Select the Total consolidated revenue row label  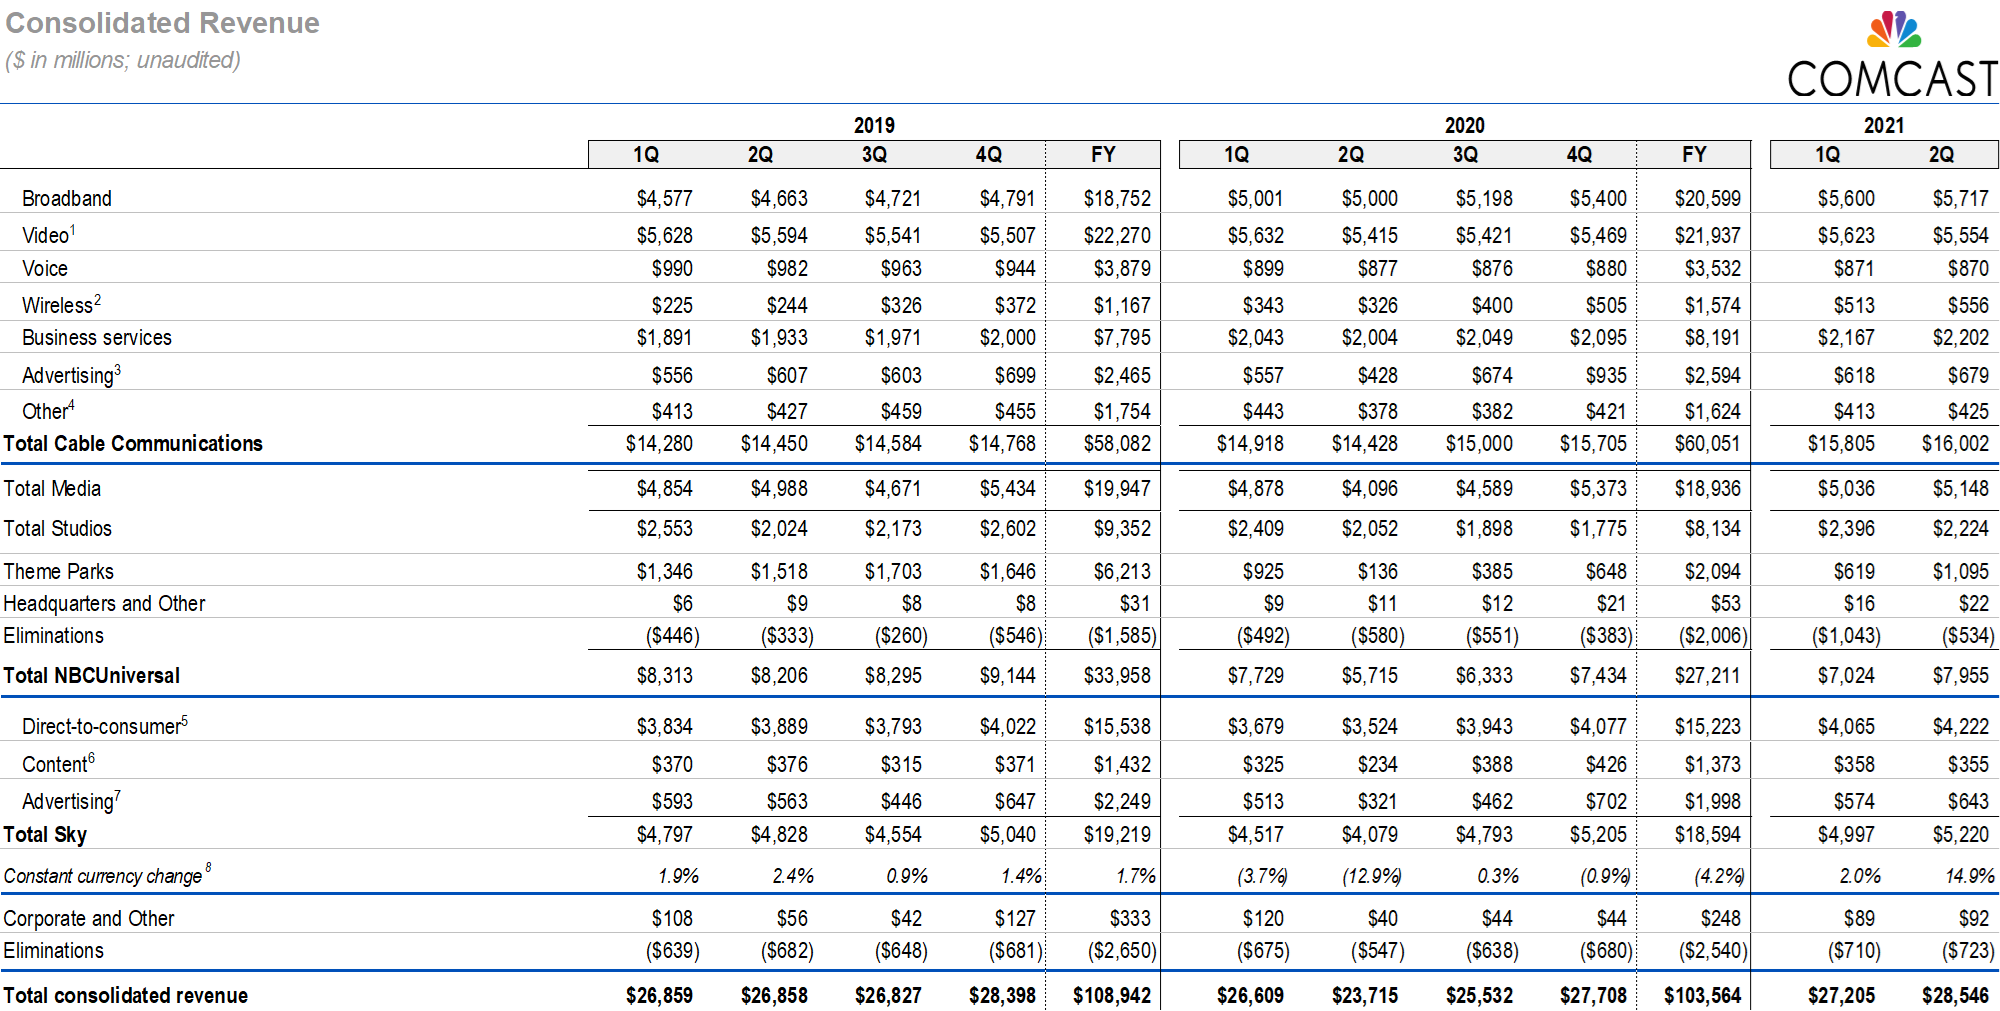[x=126, y=996]
